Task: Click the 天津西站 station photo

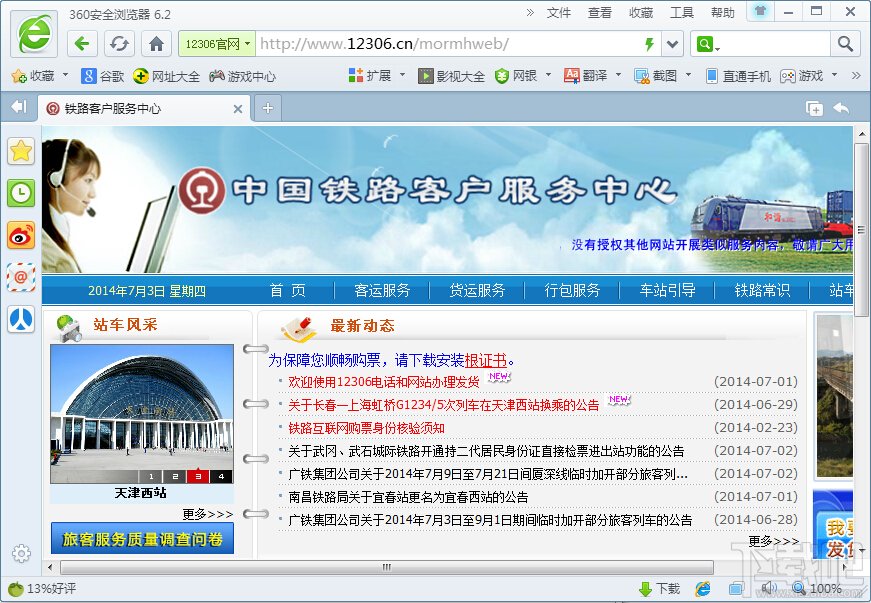Action: 142,414
